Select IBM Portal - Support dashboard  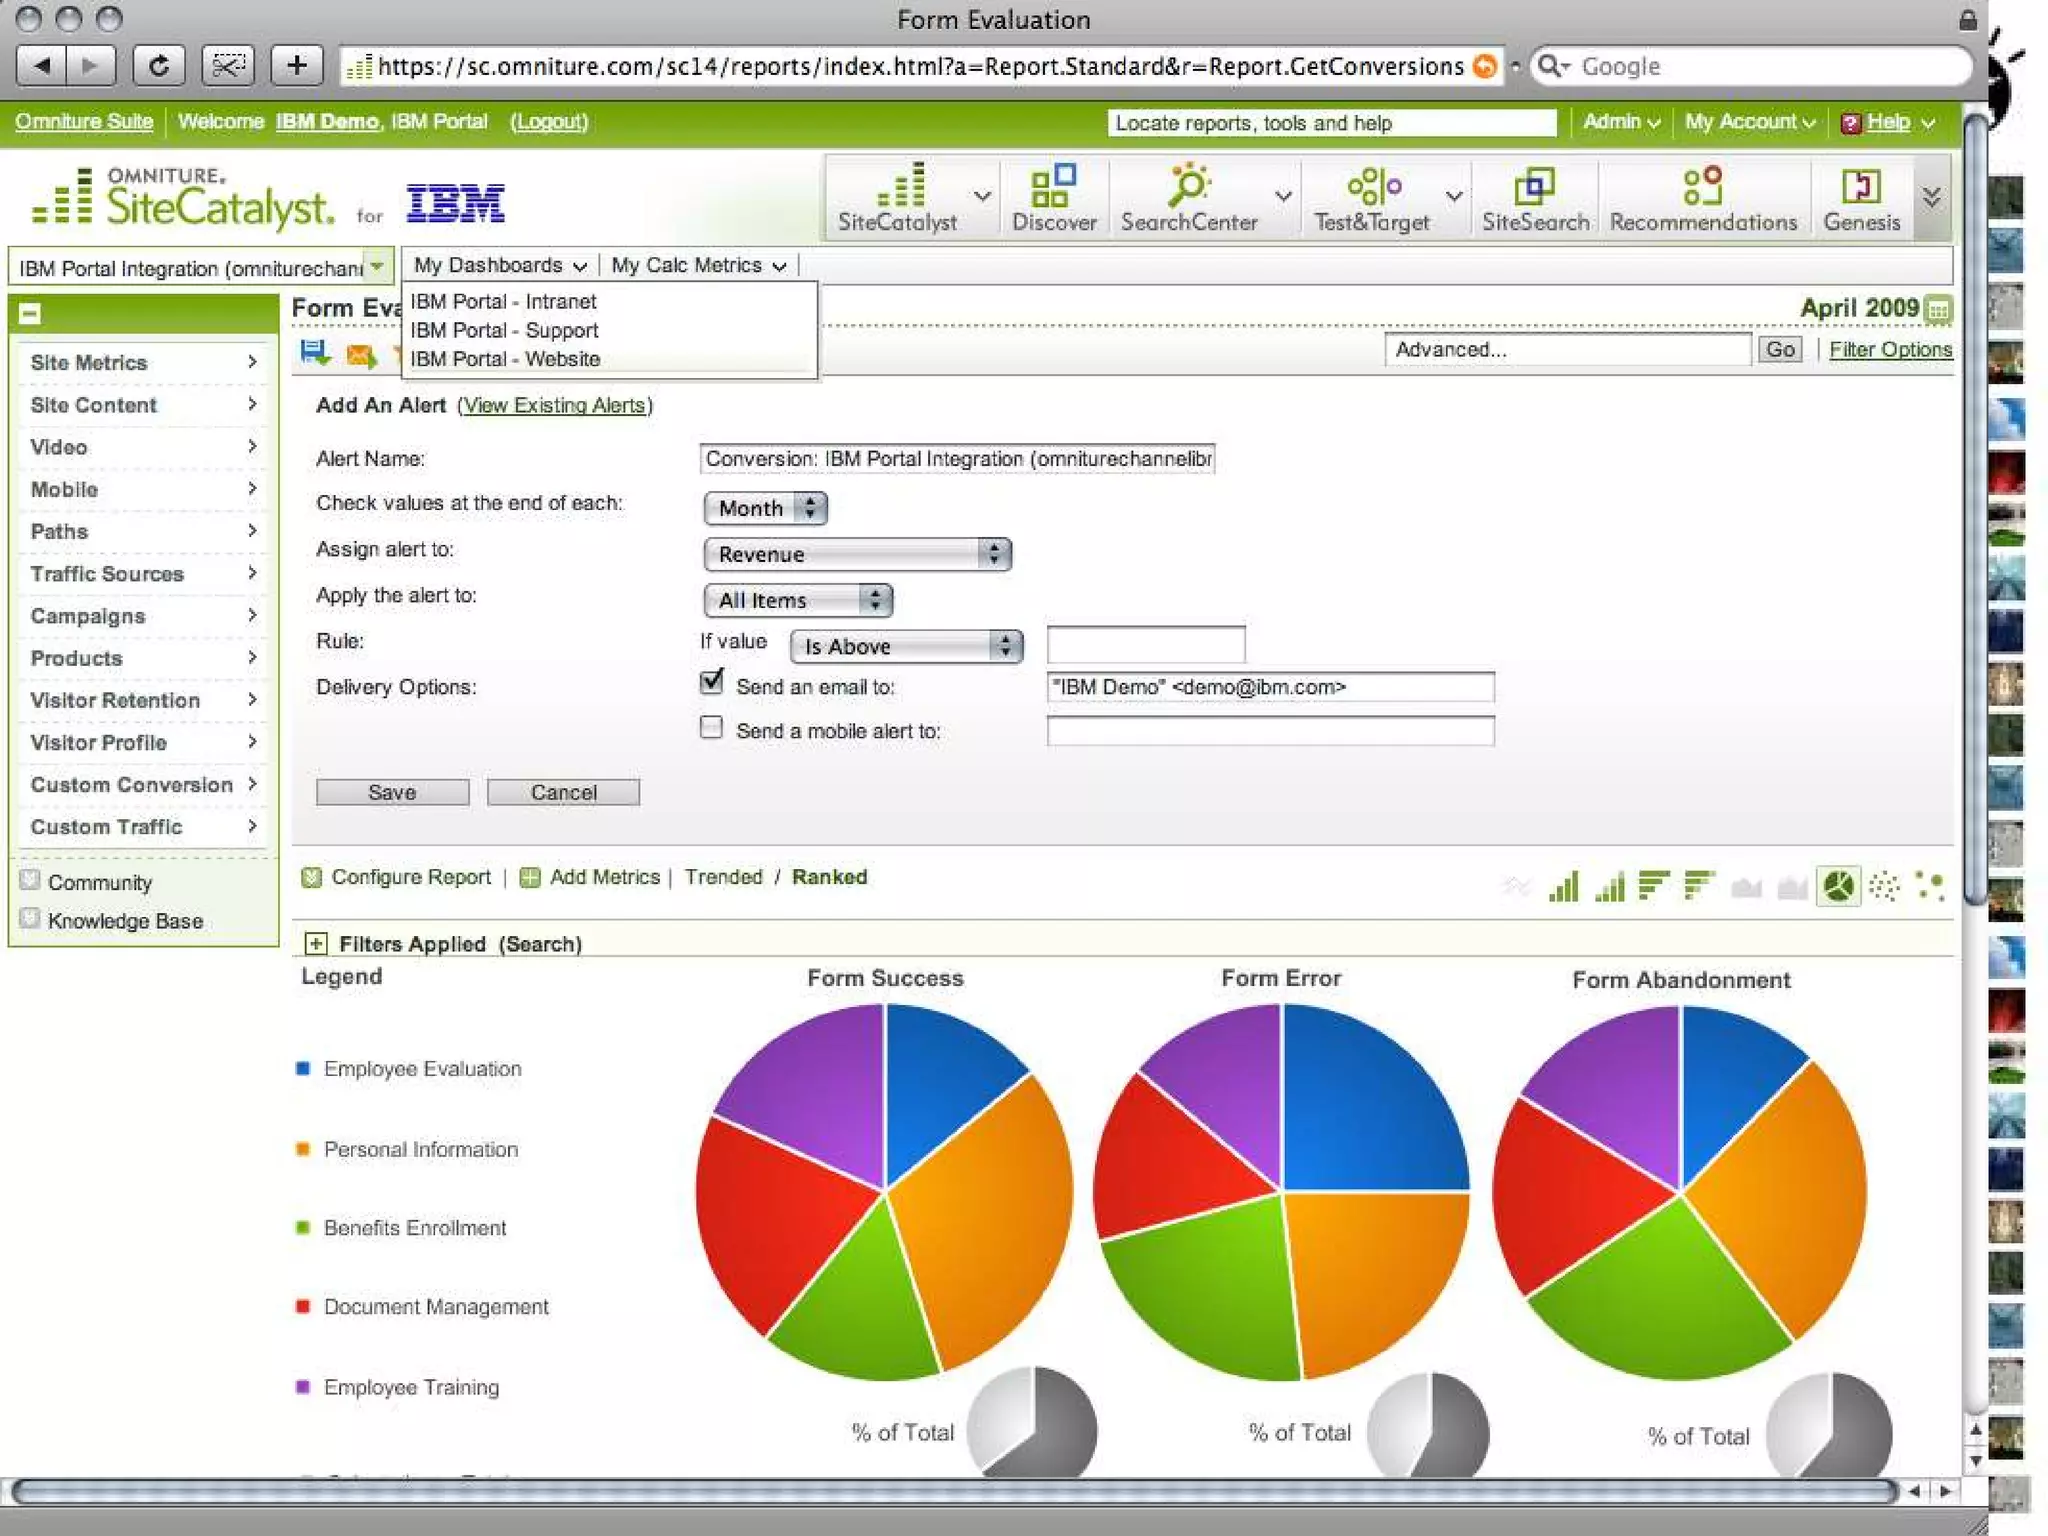(504, 330)
